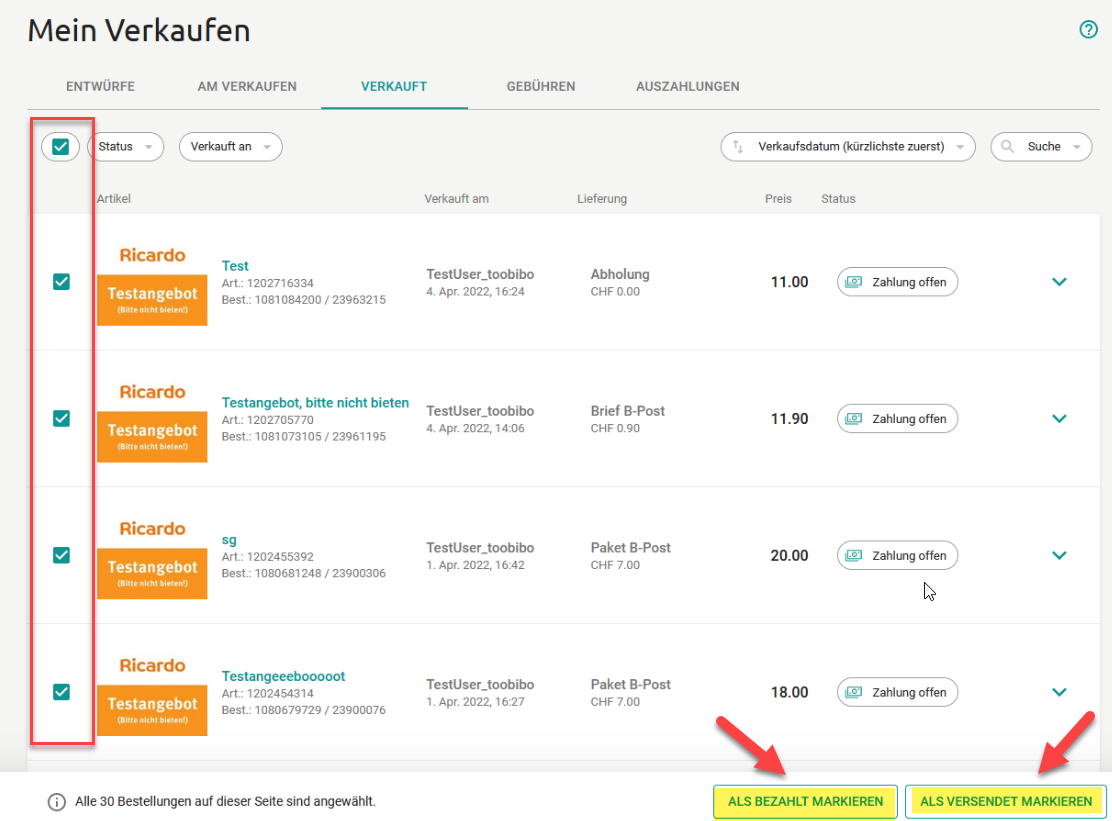Image resolution: width=1112 pixels, height=821 pixels.
Task: Select the Verkauft tab
Action: (x=394, y=86)
